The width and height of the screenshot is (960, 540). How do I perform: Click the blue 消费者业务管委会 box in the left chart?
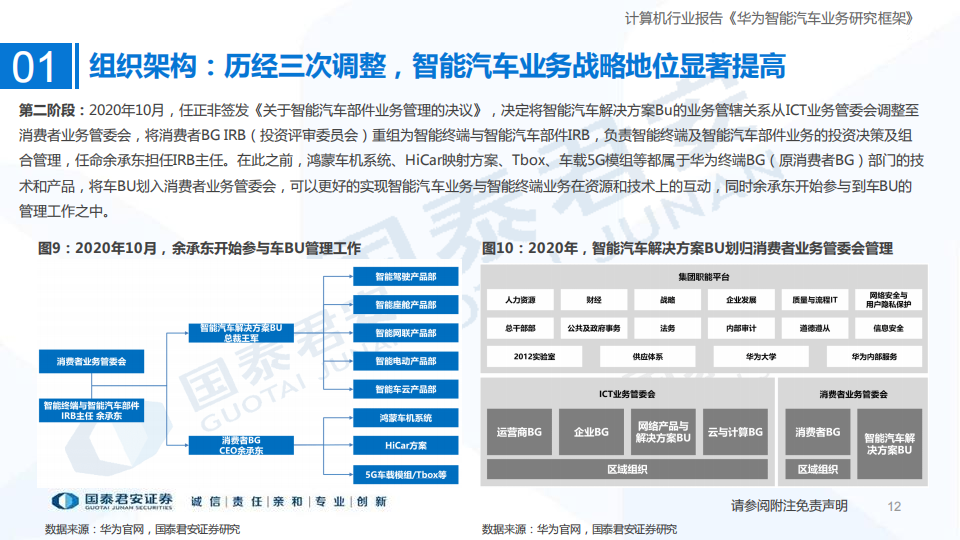coord(91,361)
